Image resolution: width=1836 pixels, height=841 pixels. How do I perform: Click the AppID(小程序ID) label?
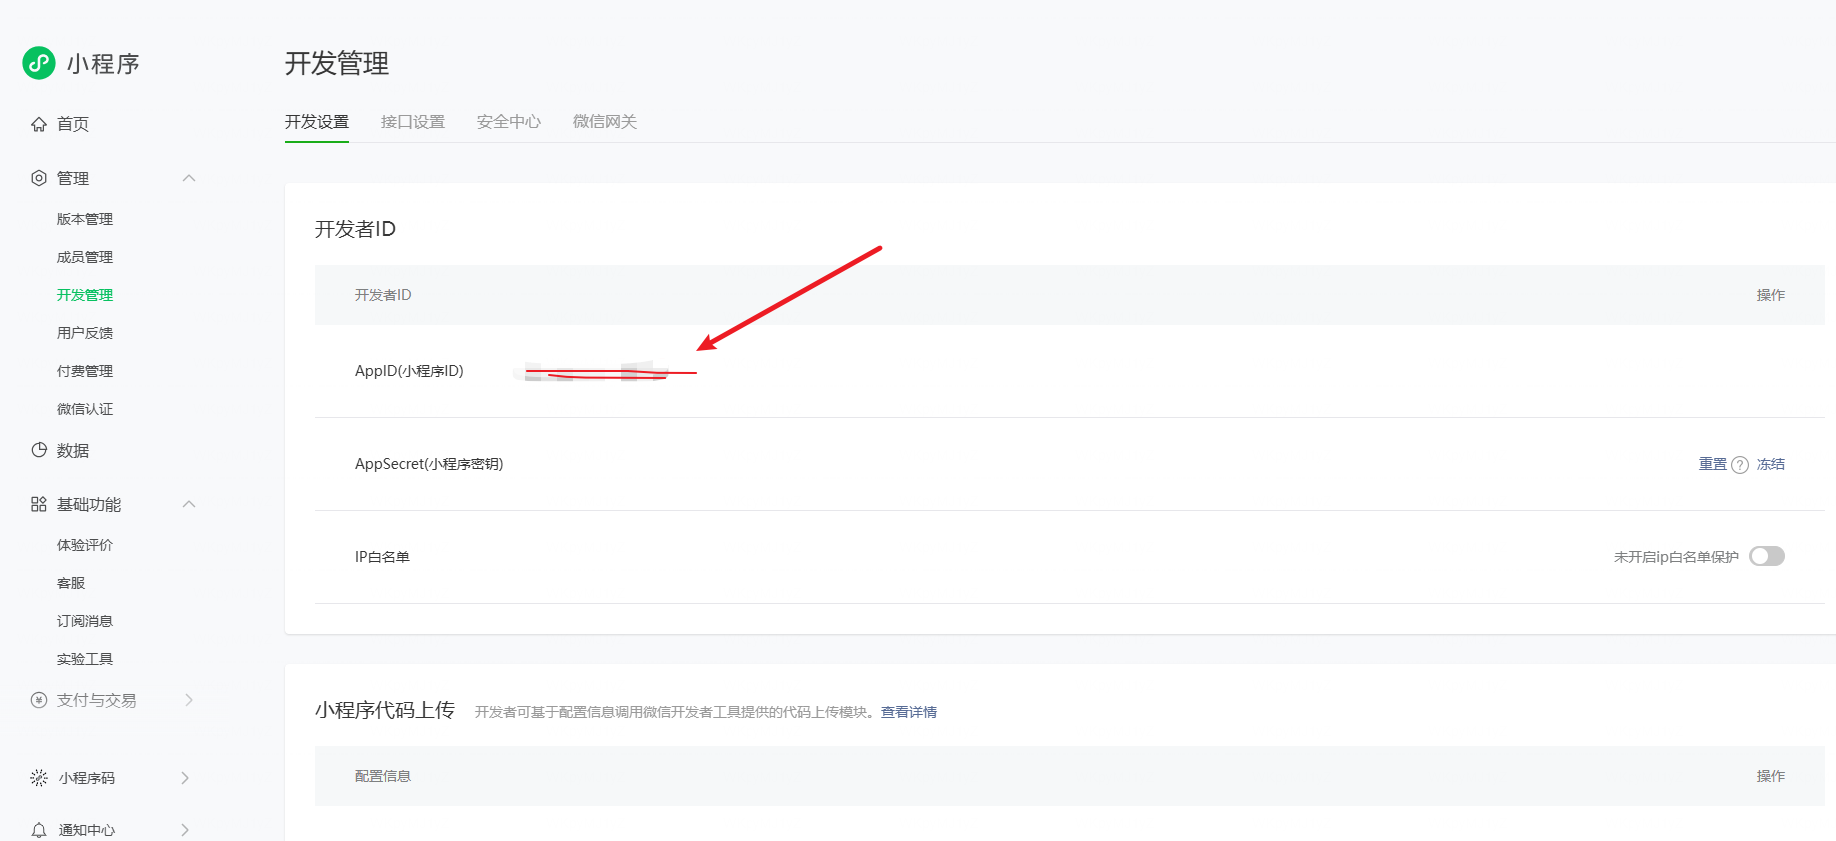(409, 371)
